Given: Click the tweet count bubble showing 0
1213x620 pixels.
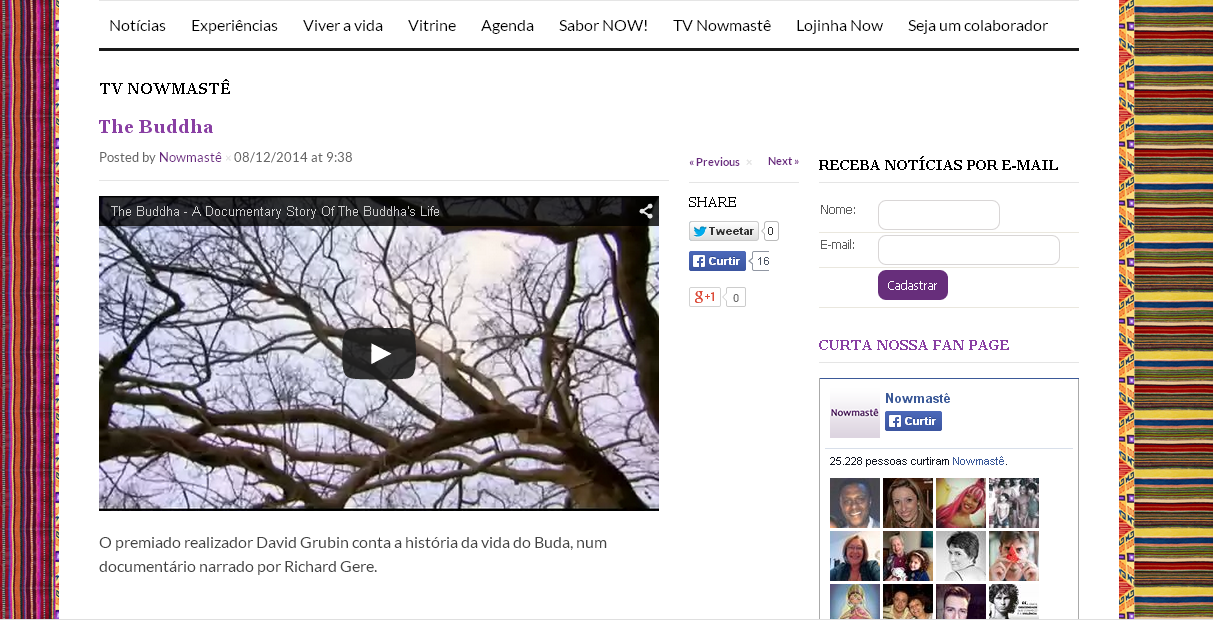Looking at the screenshot, I should click(771, 231).
